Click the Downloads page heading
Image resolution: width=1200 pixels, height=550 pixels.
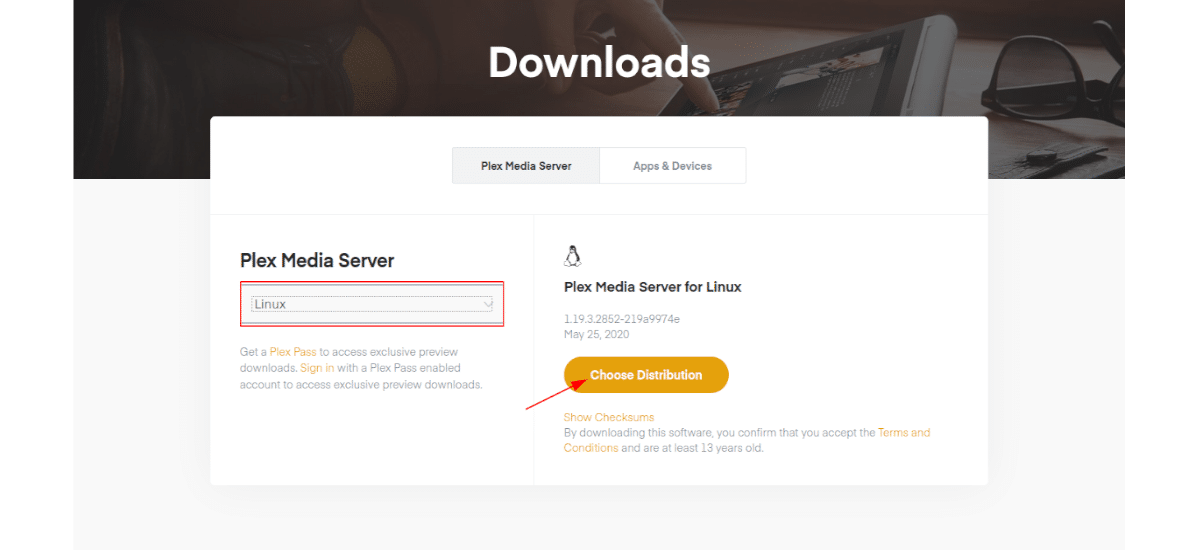click(x=599, y=62)
